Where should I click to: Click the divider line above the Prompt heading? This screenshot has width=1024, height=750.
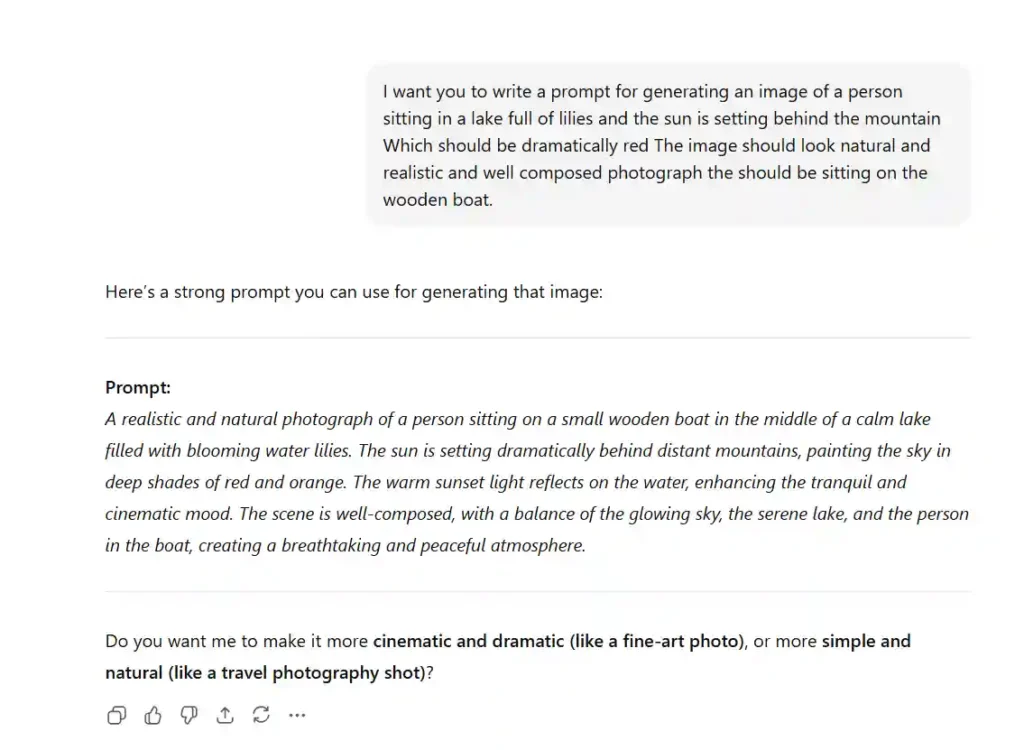click(537, 338)
